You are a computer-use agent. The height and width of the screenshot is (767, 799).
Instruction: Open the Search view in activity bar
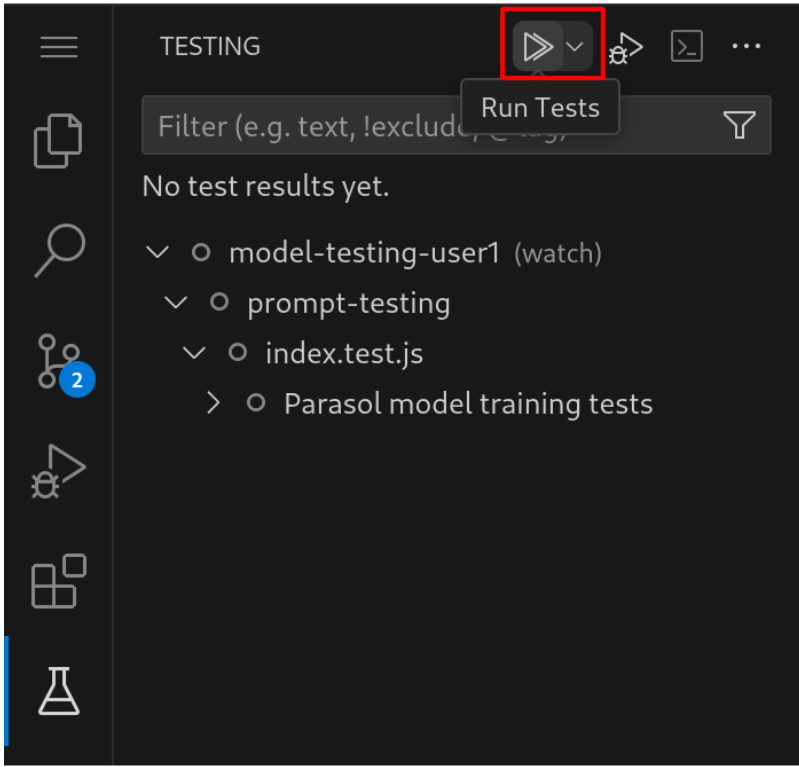(x=59, y=250)
